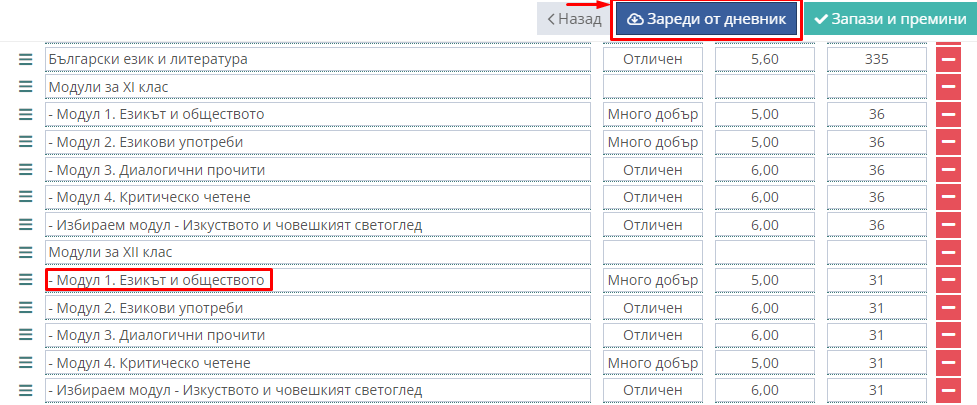Remove the Модули за XII клас row via its minus button
The height and width of the screenshot is (405, 977).
point(948,252)
